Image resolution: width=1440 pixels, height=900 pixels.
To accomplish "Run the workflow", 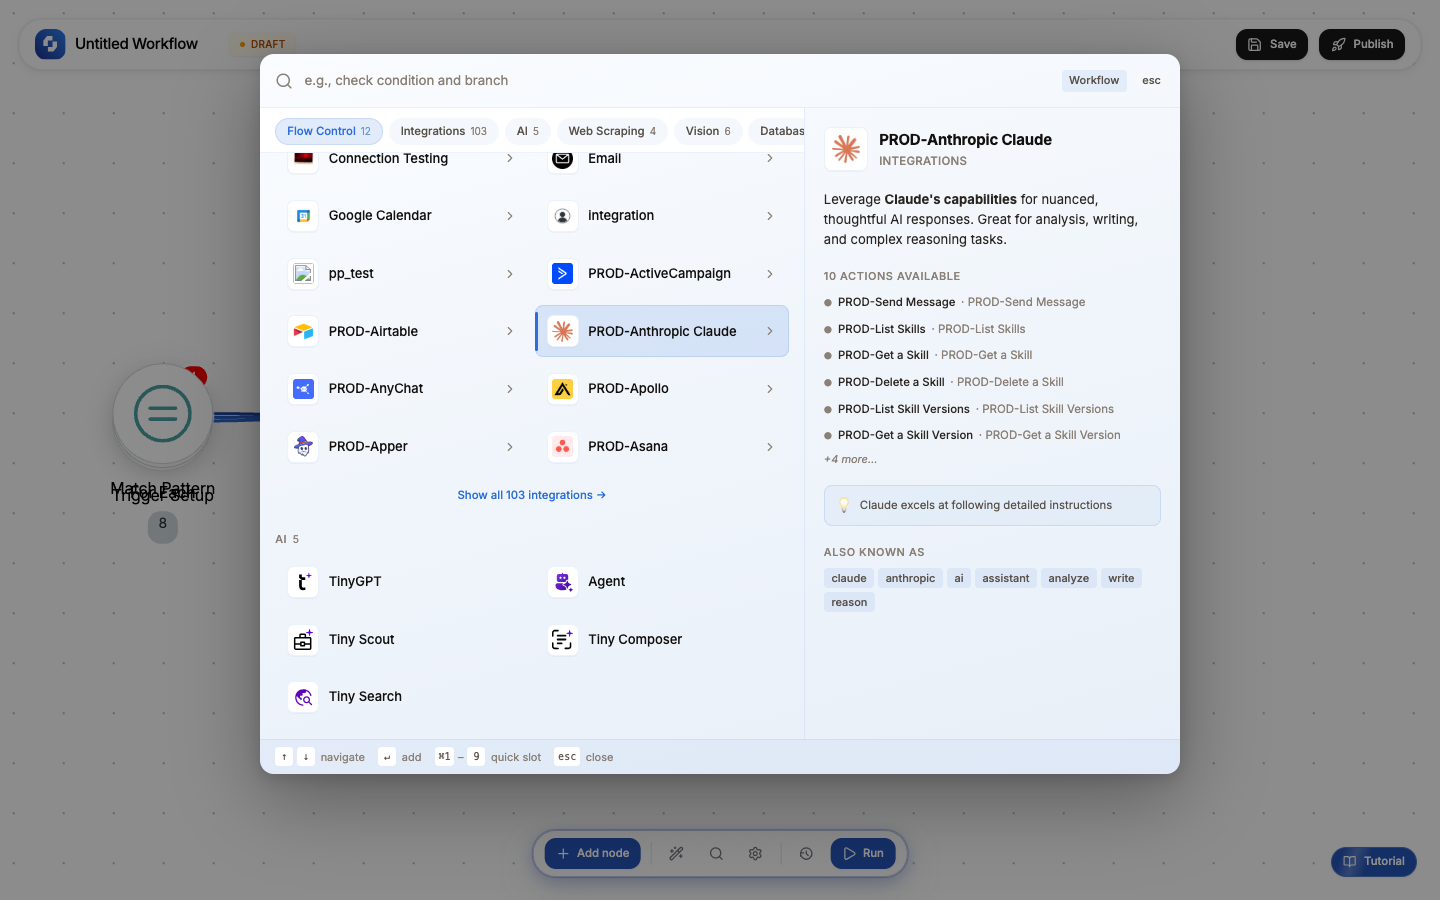I will point(863,854).
